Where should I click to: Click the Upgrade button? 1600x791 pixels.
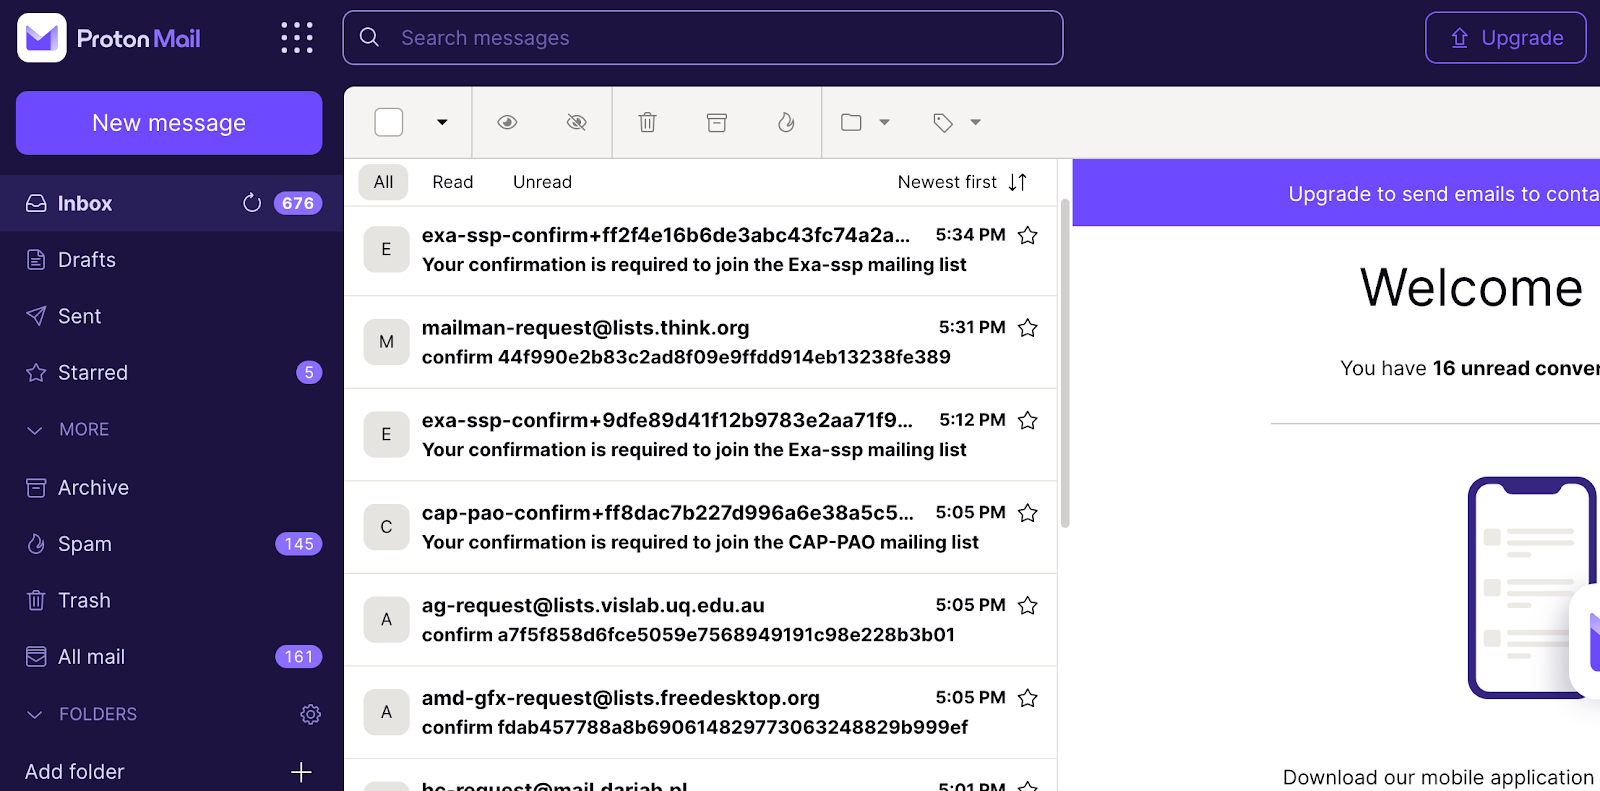click(1506, 38)
